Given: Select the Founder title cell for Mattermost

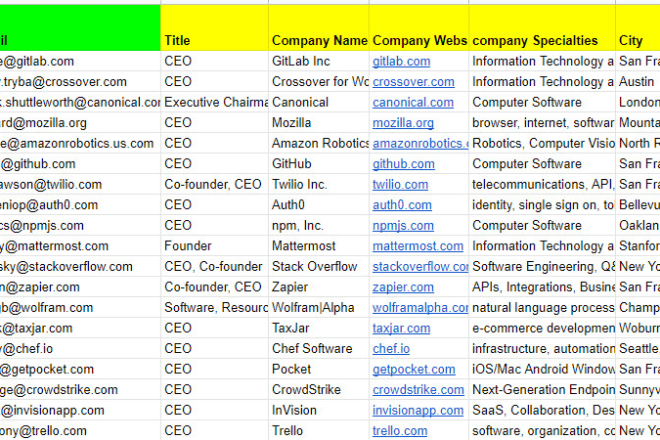Looking at the screenshot, I should (214, 246).
